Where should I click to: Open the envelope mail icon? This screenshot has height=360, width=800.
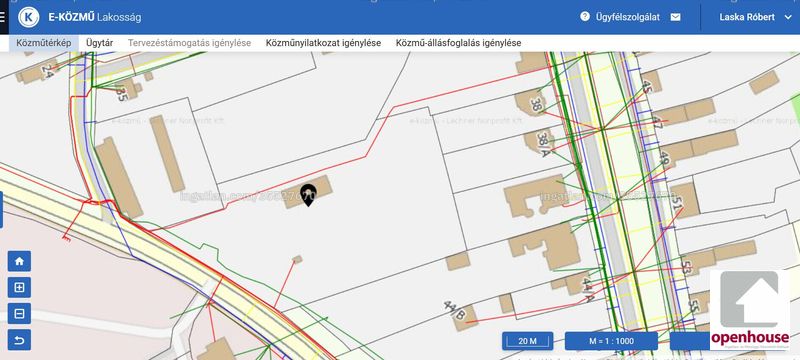tap(676, 17)
